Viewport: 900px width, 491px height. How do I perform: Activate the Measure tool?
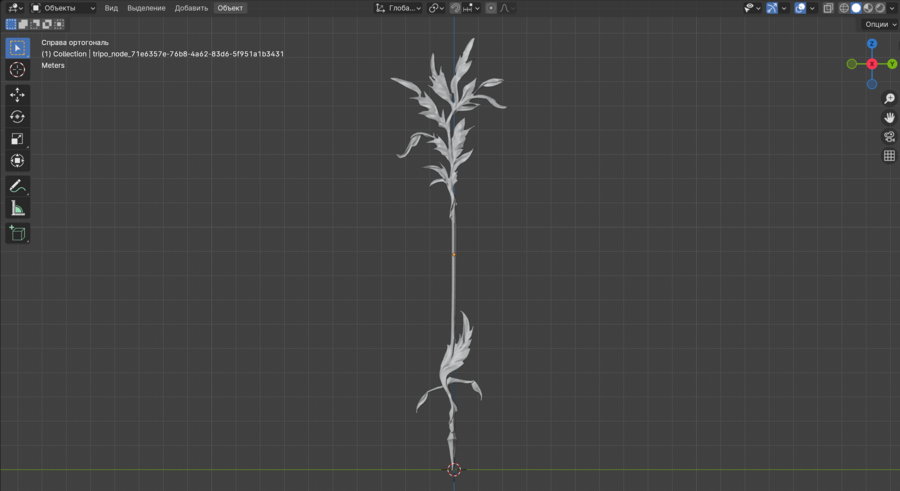pyautogui.click(x=18, y=208)
